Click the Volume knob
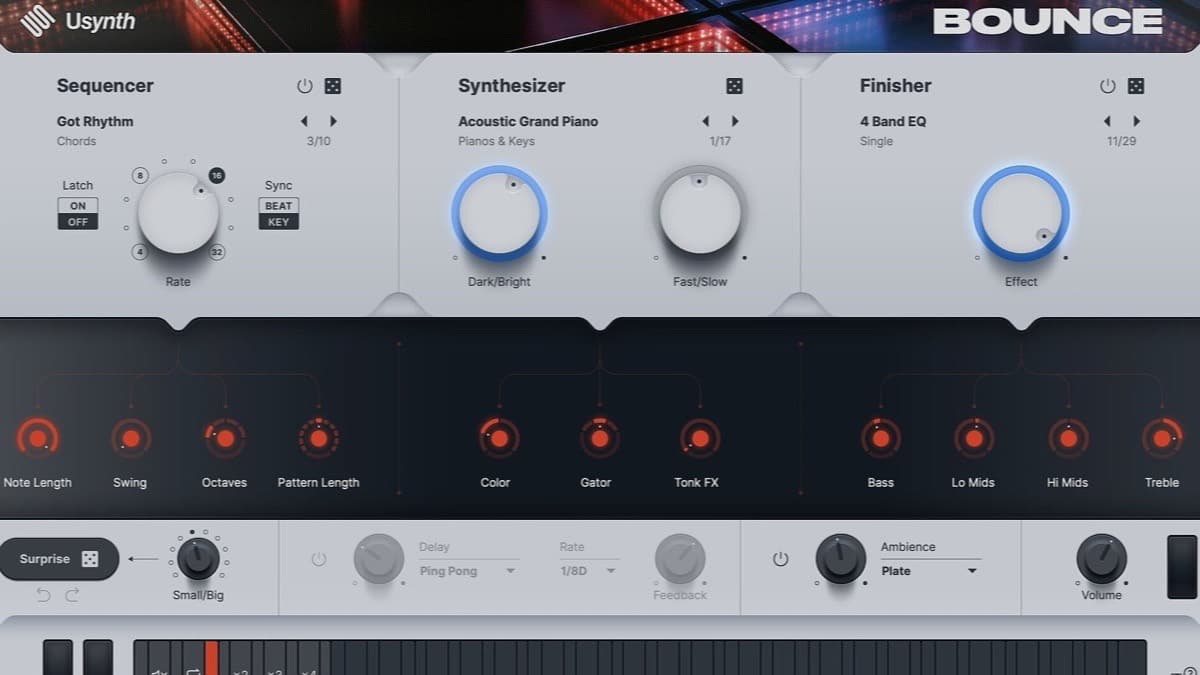1200x675 pixels. [1101, 559]
